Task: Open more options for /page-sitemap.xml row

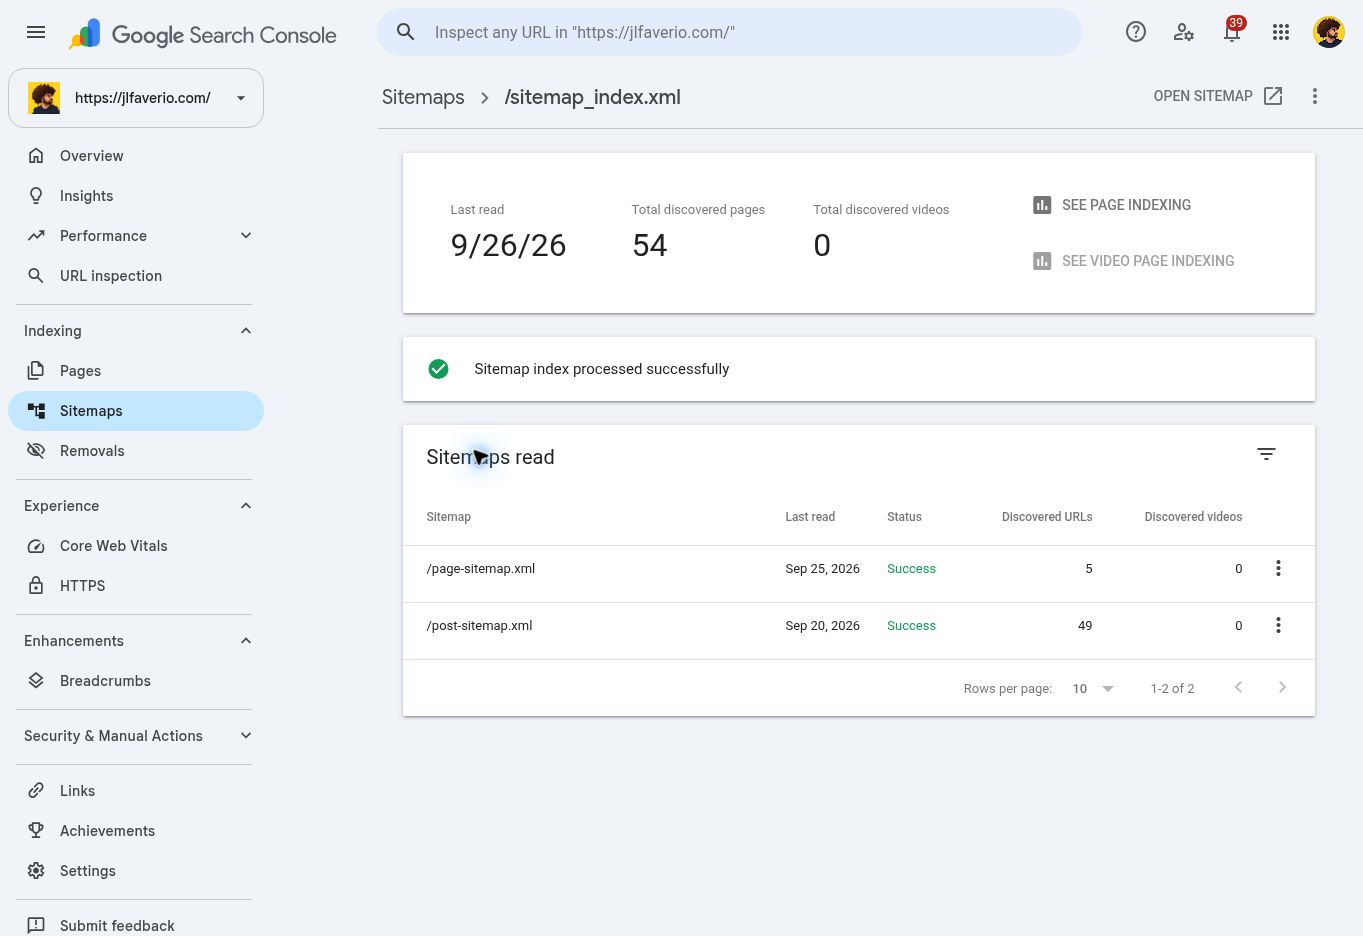Action: pyautogui.click(x=1278, y=568)
